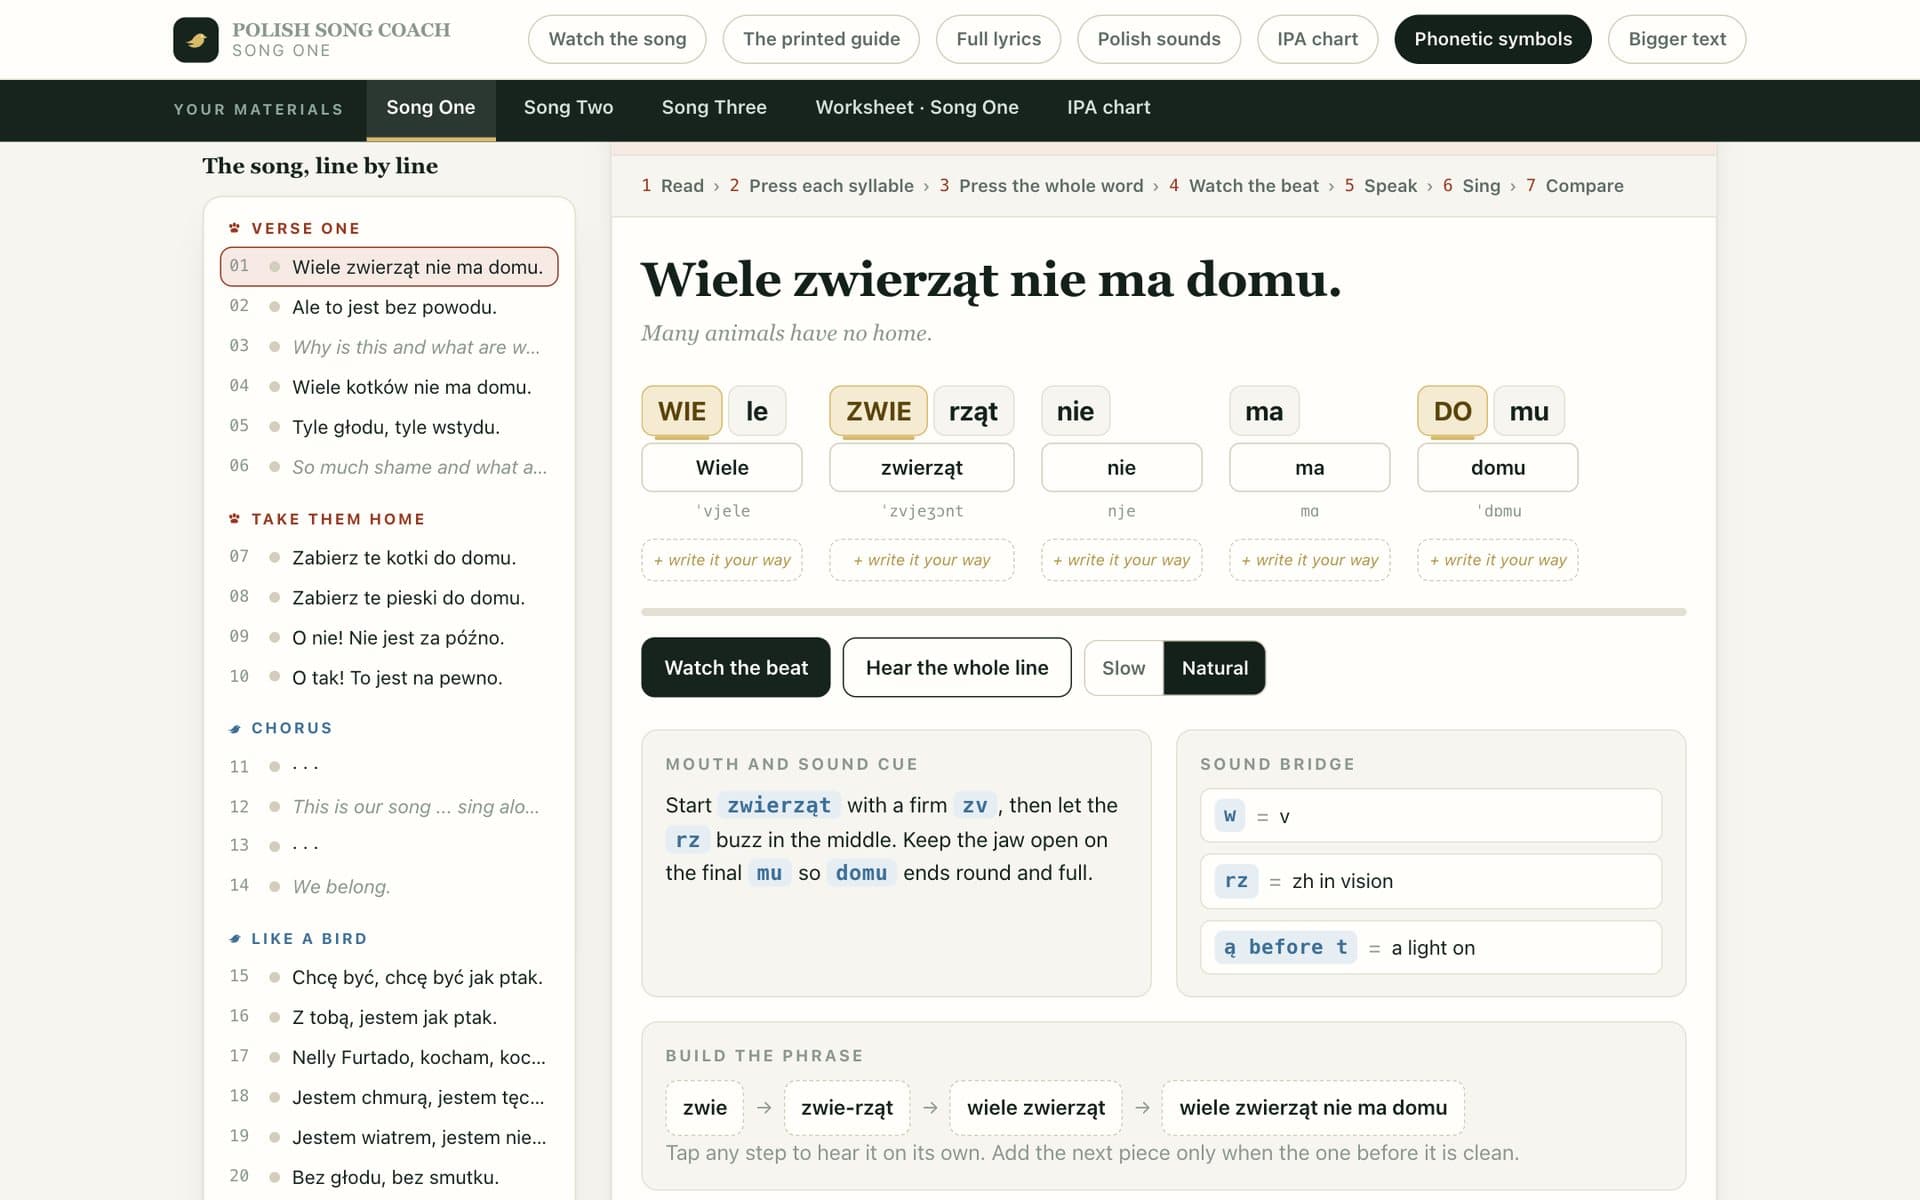This screenshot has width=1920, height=1200.
Task: Select line 07 Zabierz te kotki do domu
Action: pos(389,558)
